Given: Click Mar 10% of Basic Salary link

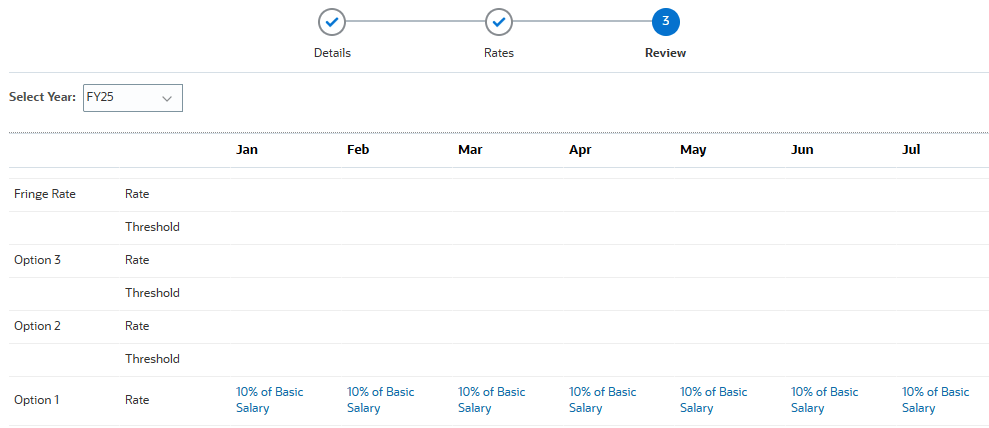Looking at the screenshot, I should point(491,400).
